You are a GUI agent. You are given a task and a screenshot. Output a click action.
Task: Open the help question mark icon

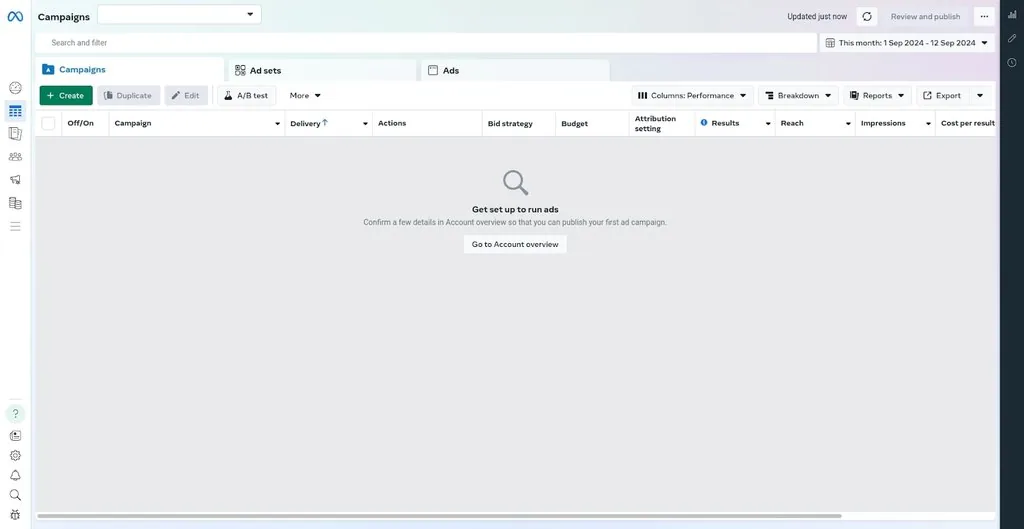coord(15,414)
